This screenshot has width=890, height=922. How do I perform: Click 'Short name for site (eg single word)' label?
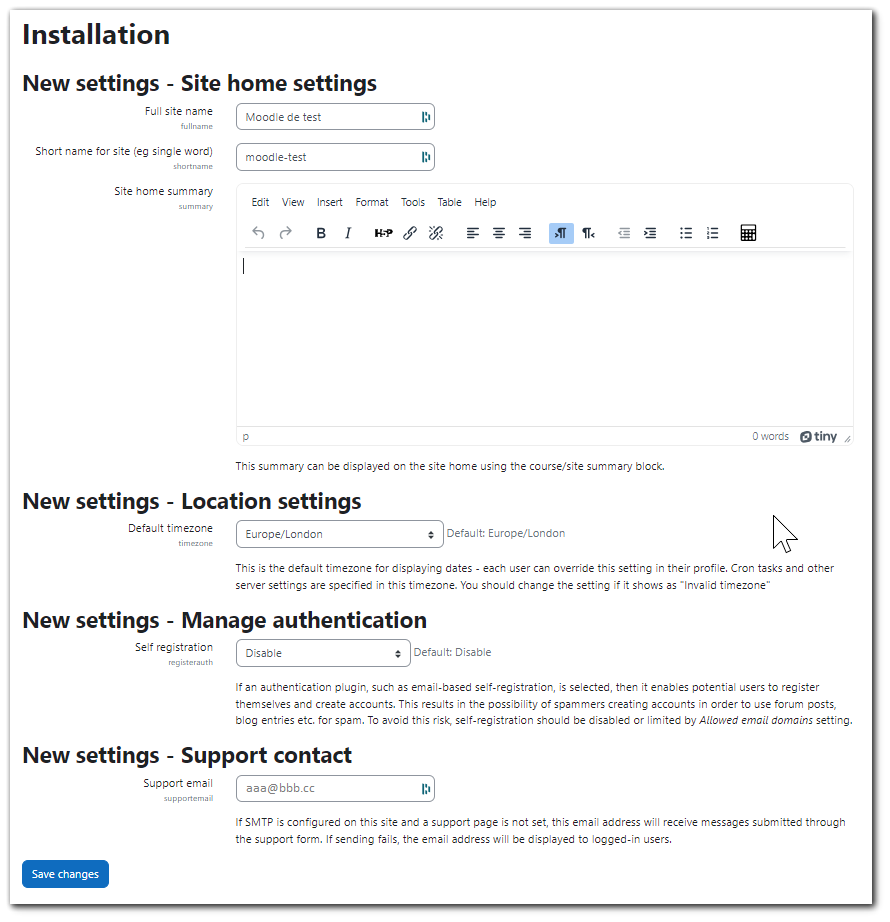(x=124, y=151)
